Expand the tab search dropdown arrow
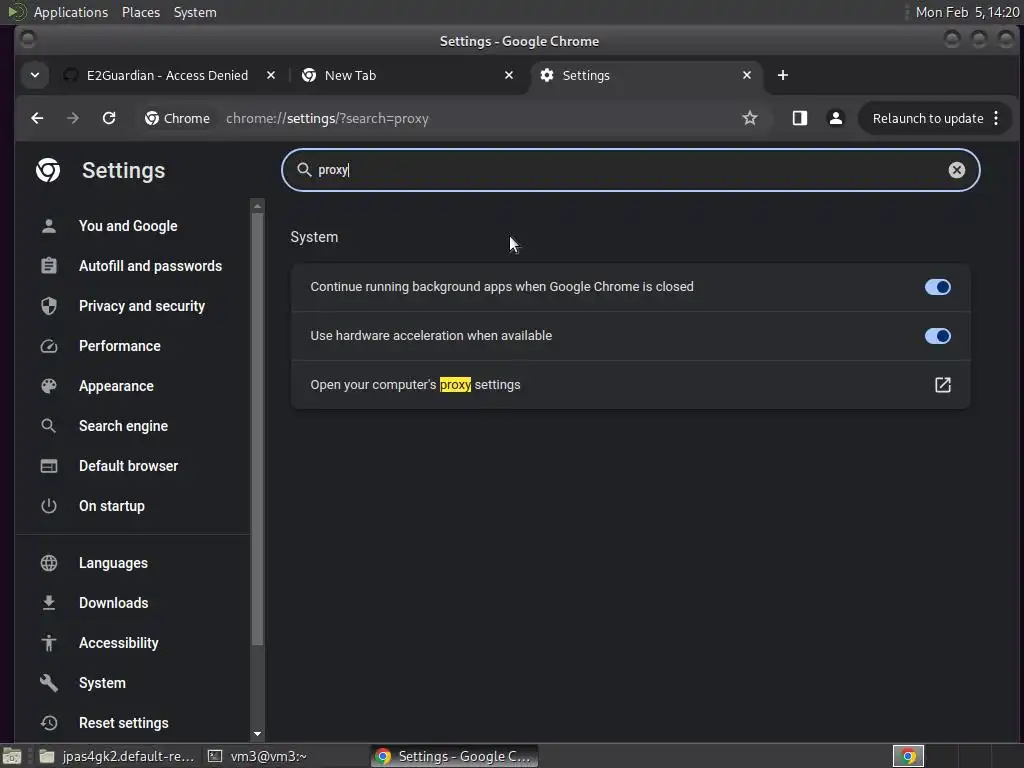Image resolution: width=1024 pixels, height=768 pixels. 35,76
